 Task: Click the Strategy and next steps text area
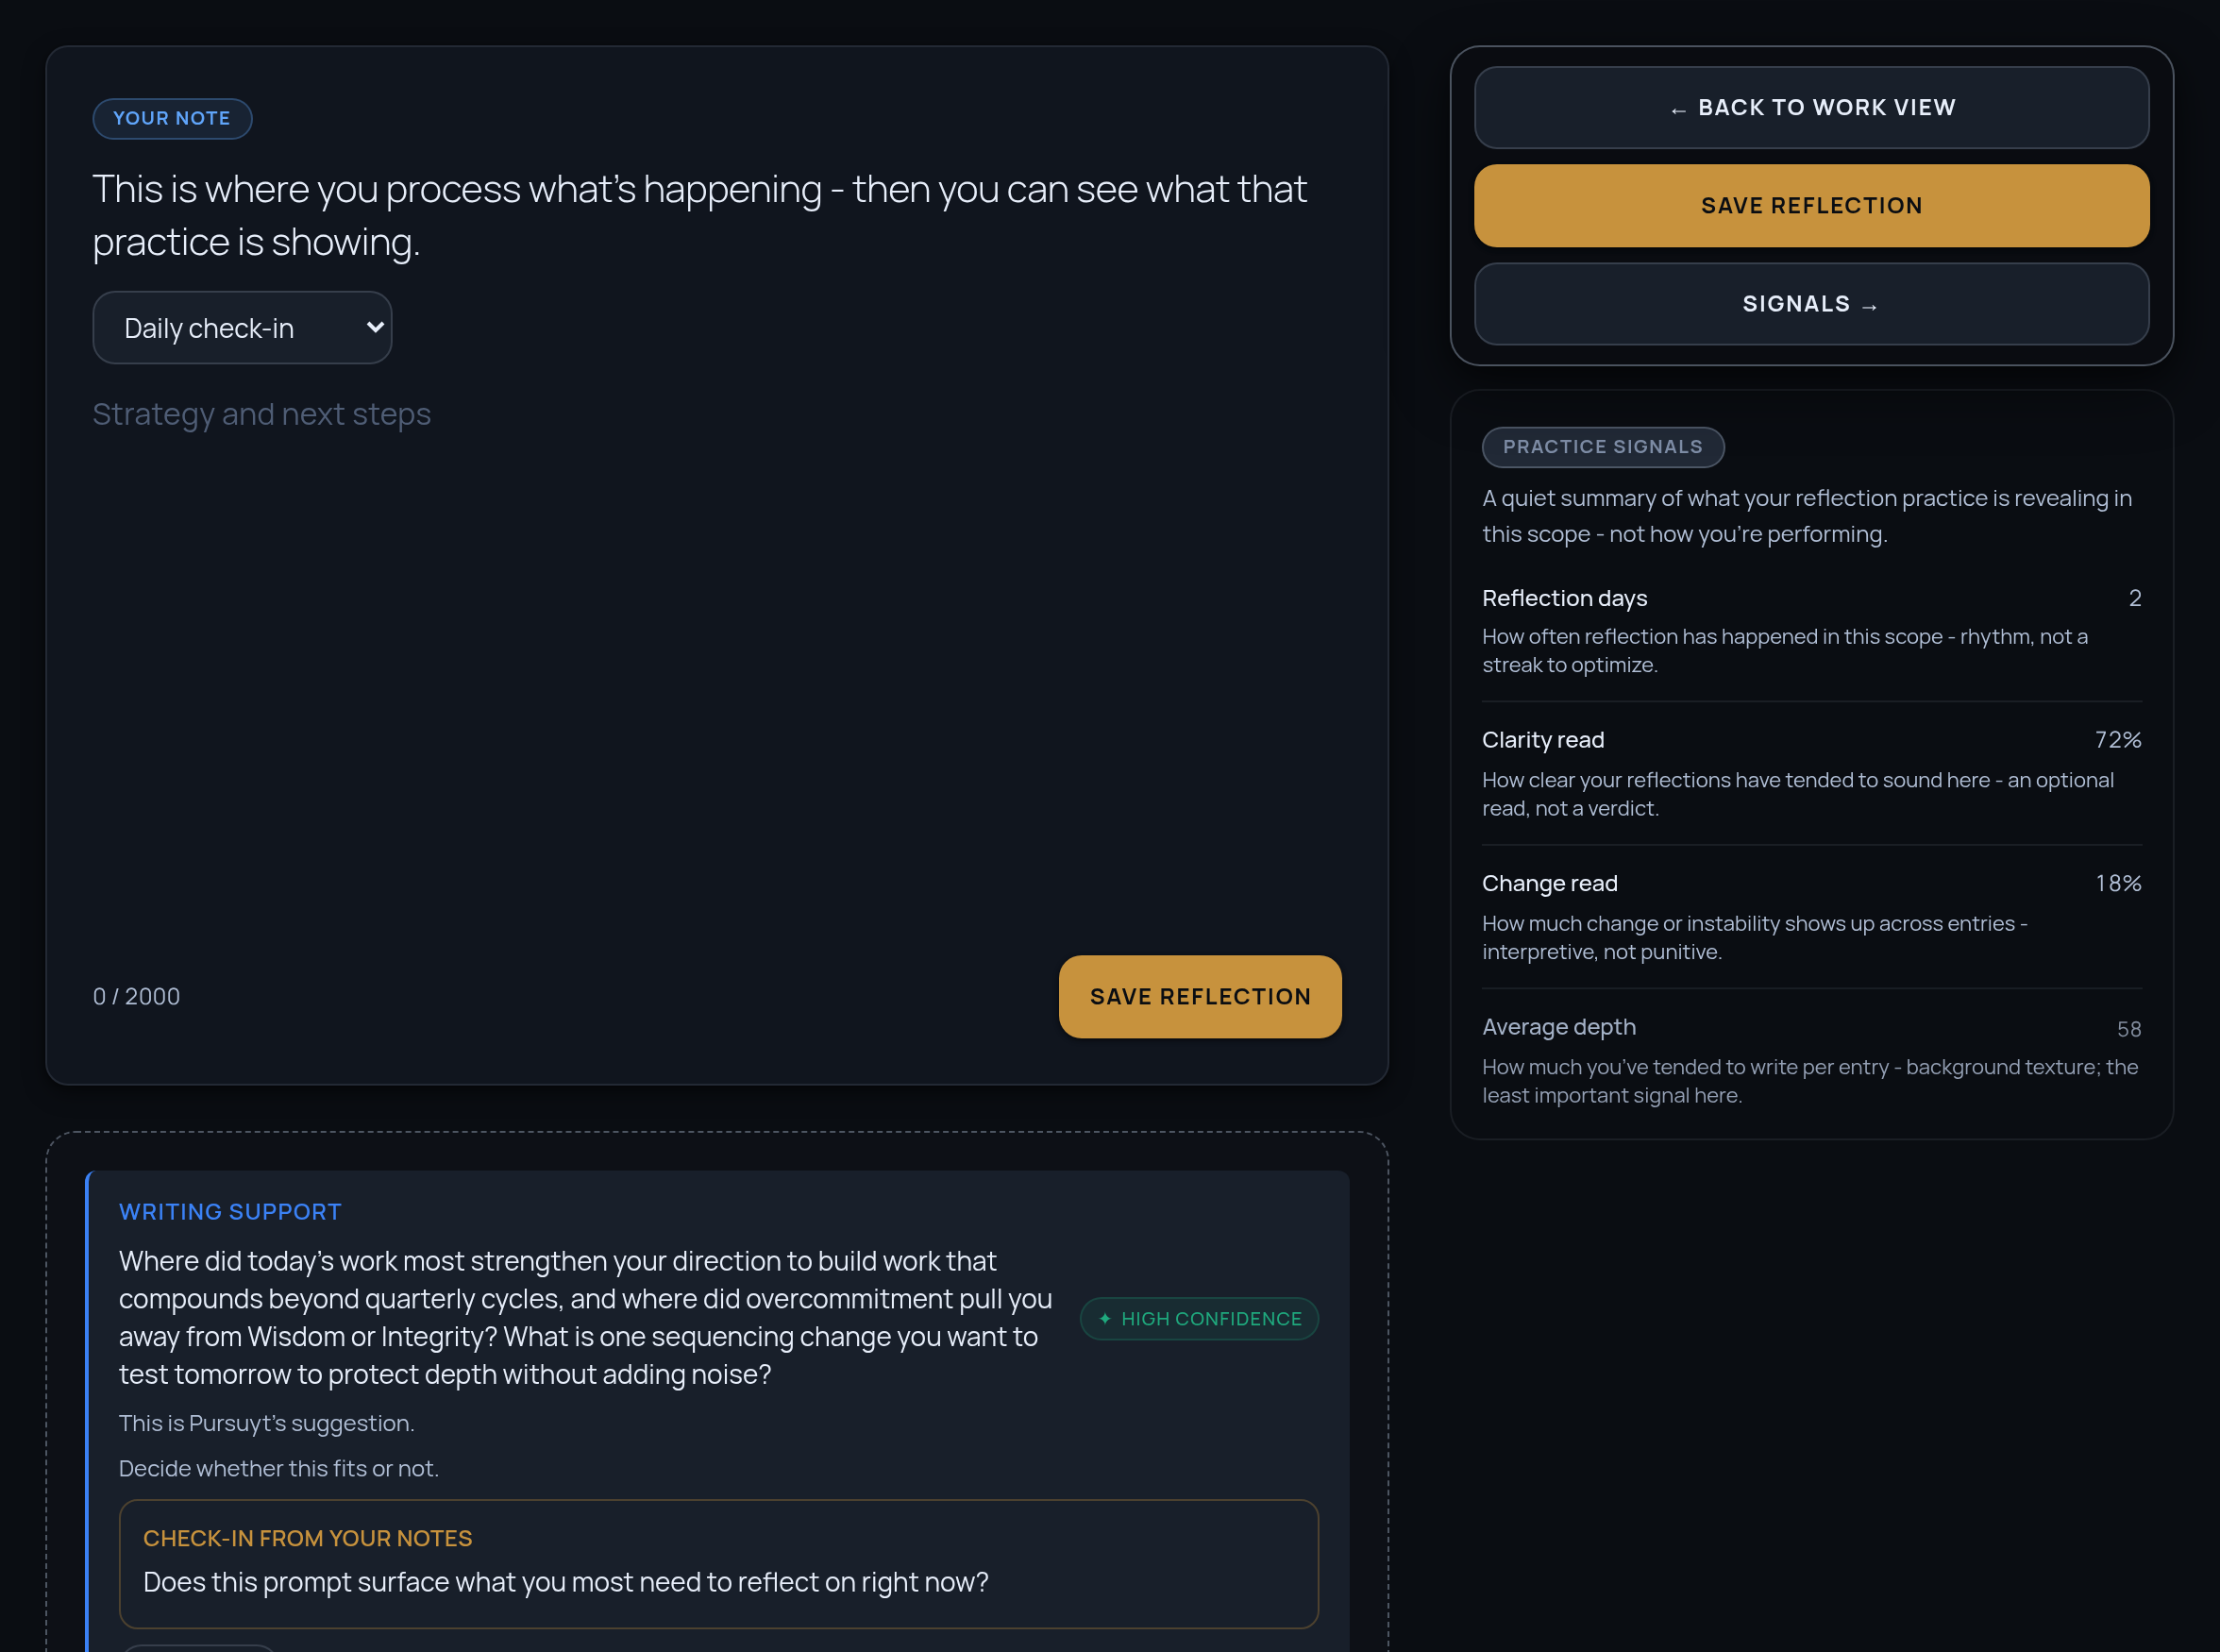(x=717, y=660)
